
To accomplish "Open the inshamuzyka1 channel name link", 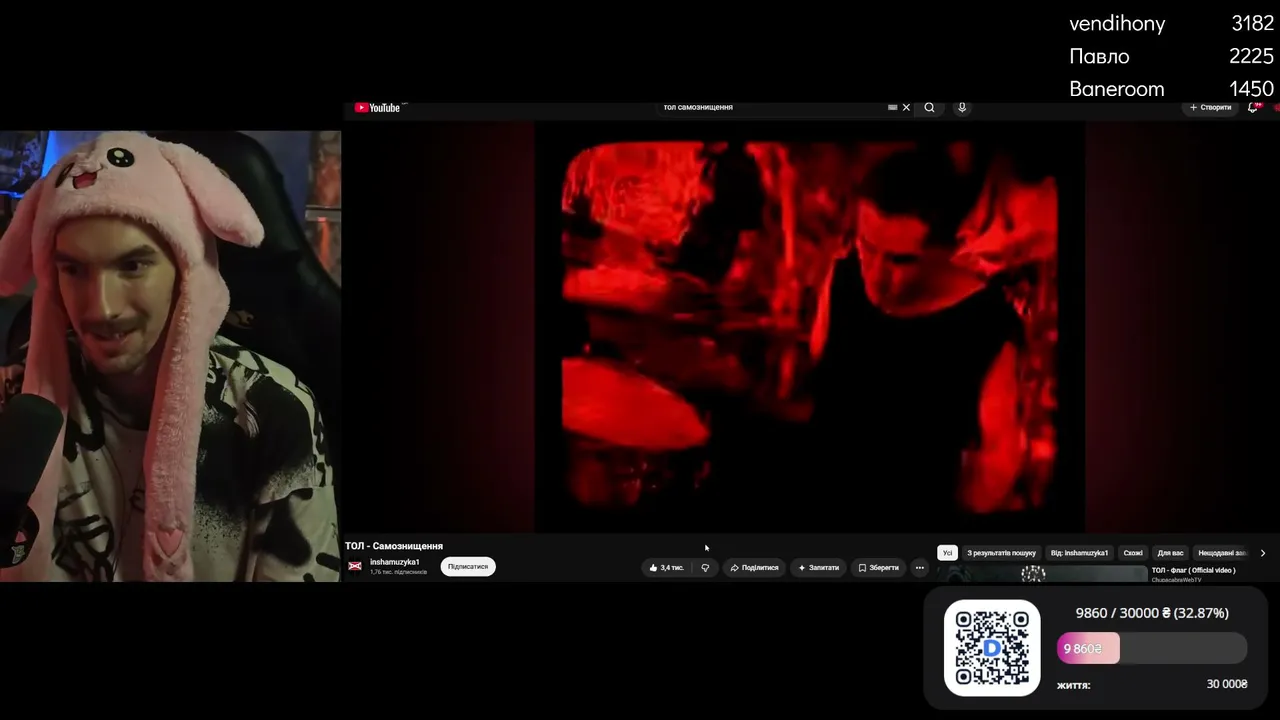I will (394, 562).
